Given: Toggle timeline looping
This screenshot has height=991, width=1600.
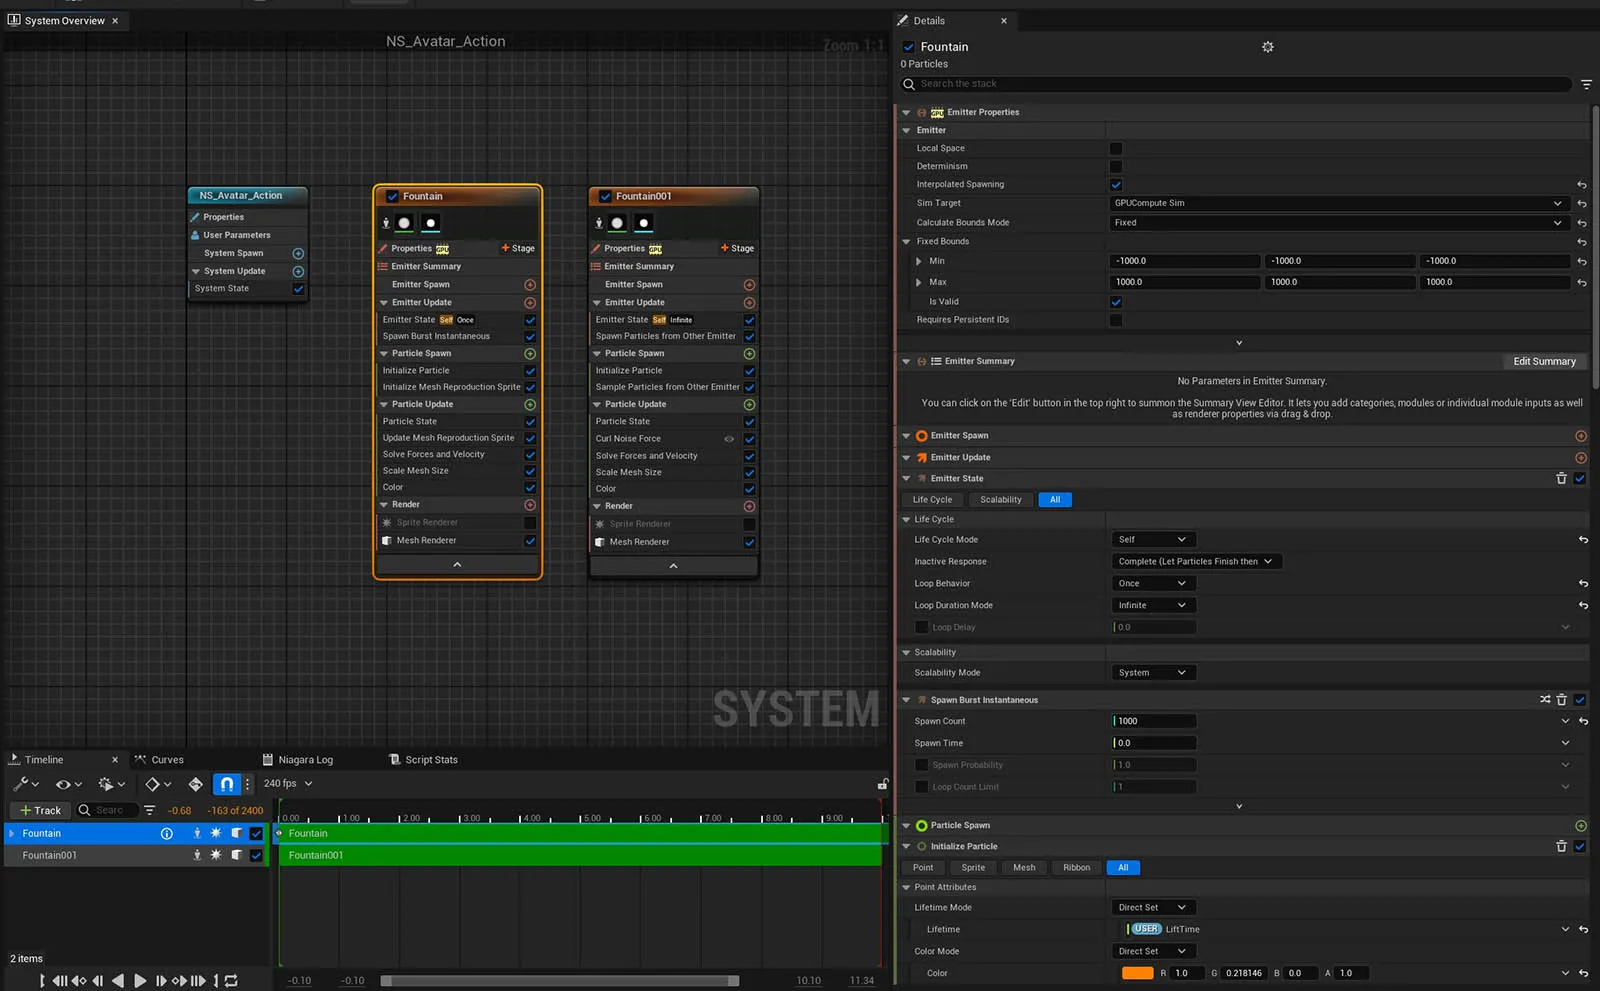Looking at the screenshot, I should (x=231, y=981).
